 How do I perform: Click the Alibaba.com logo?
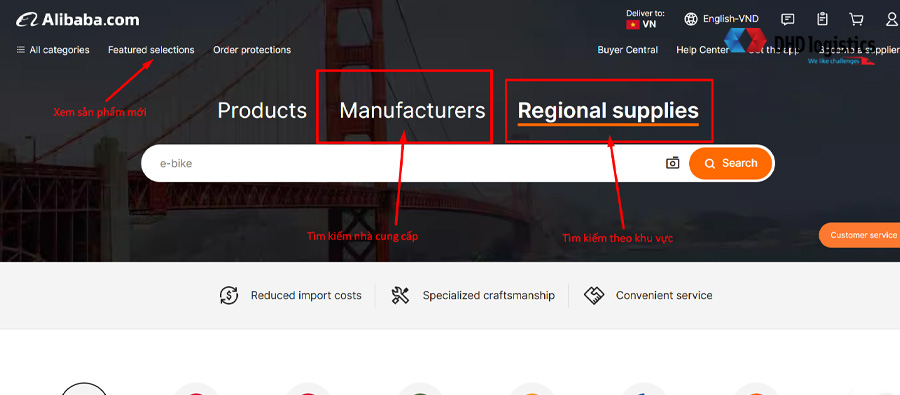pos(77,20)
